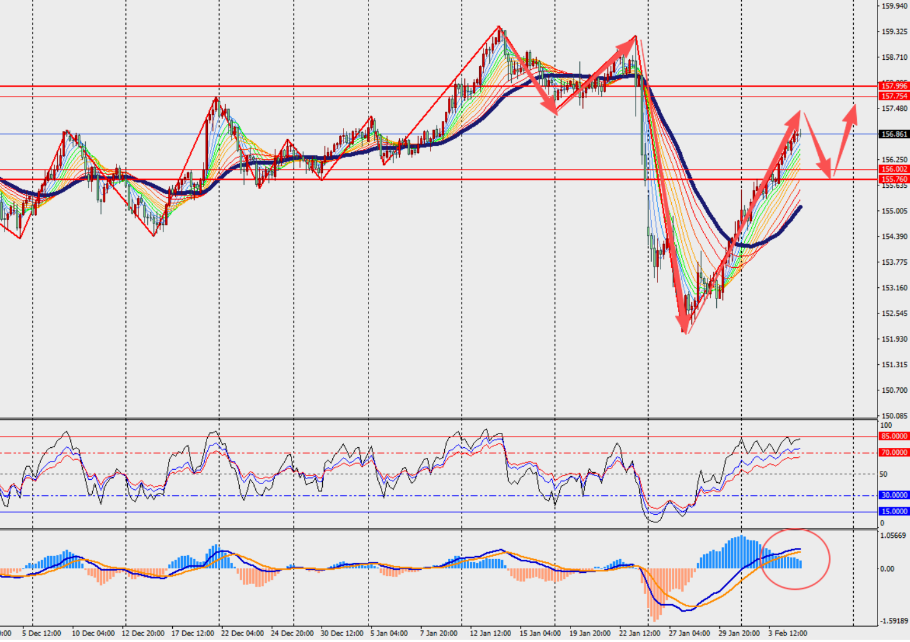
Task: Select the 12 Jan 12:00 date label
Action: [x=490, y=634]
